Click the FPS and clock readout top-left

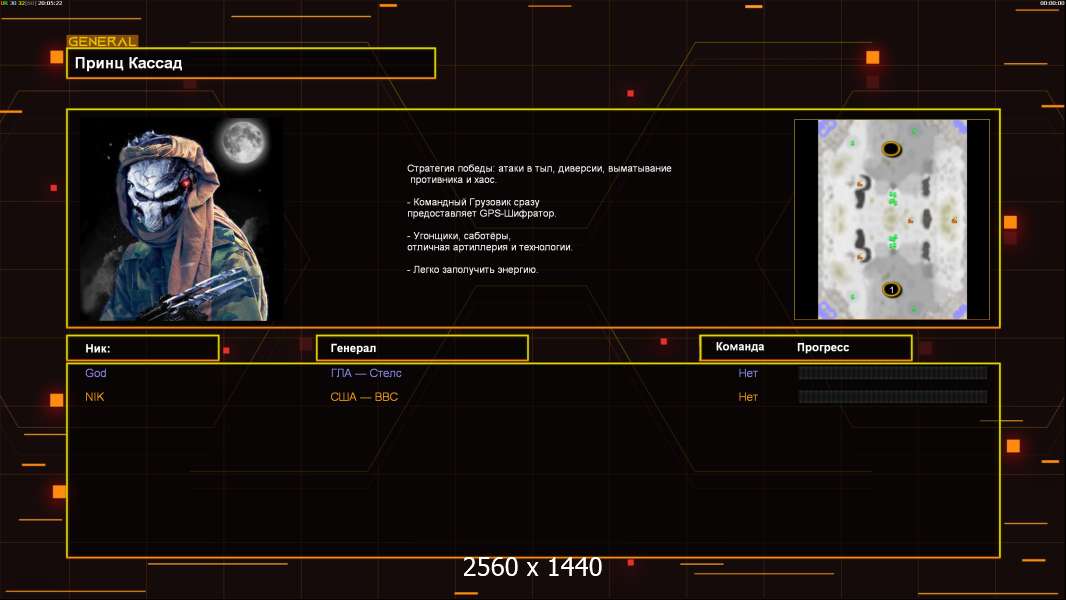32,3
